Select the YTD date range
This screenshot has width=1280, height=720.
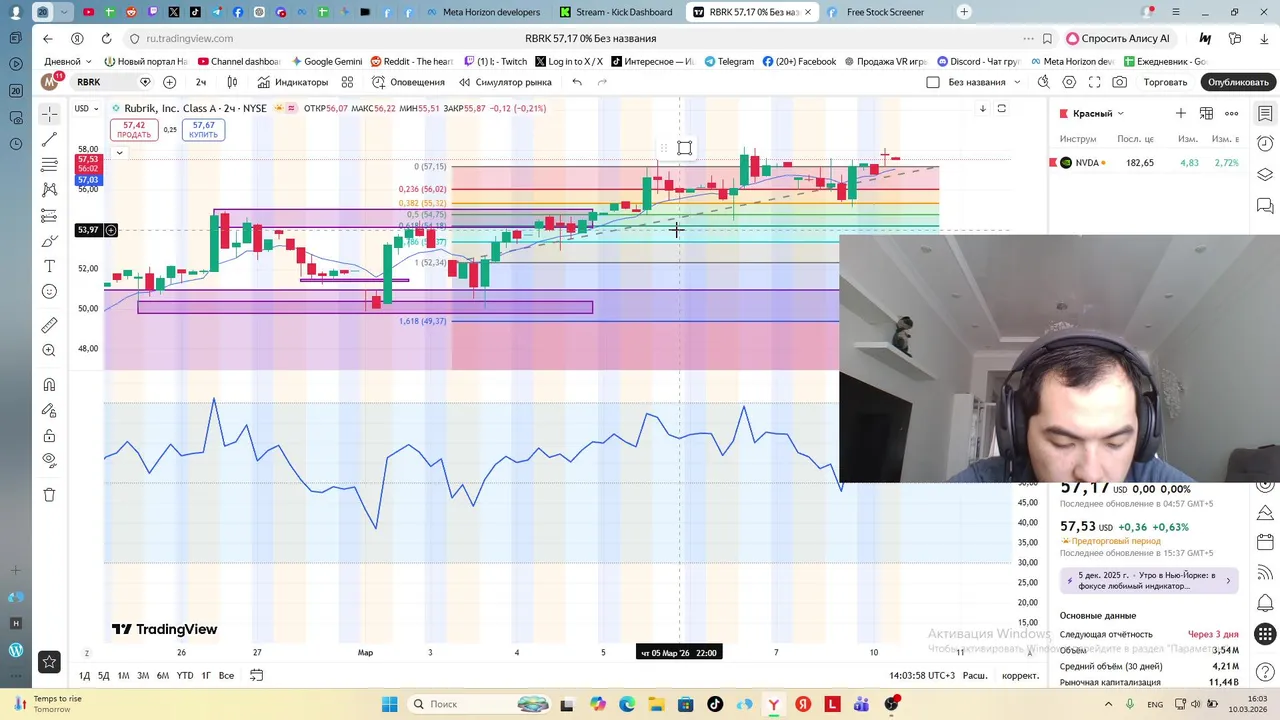185,675
